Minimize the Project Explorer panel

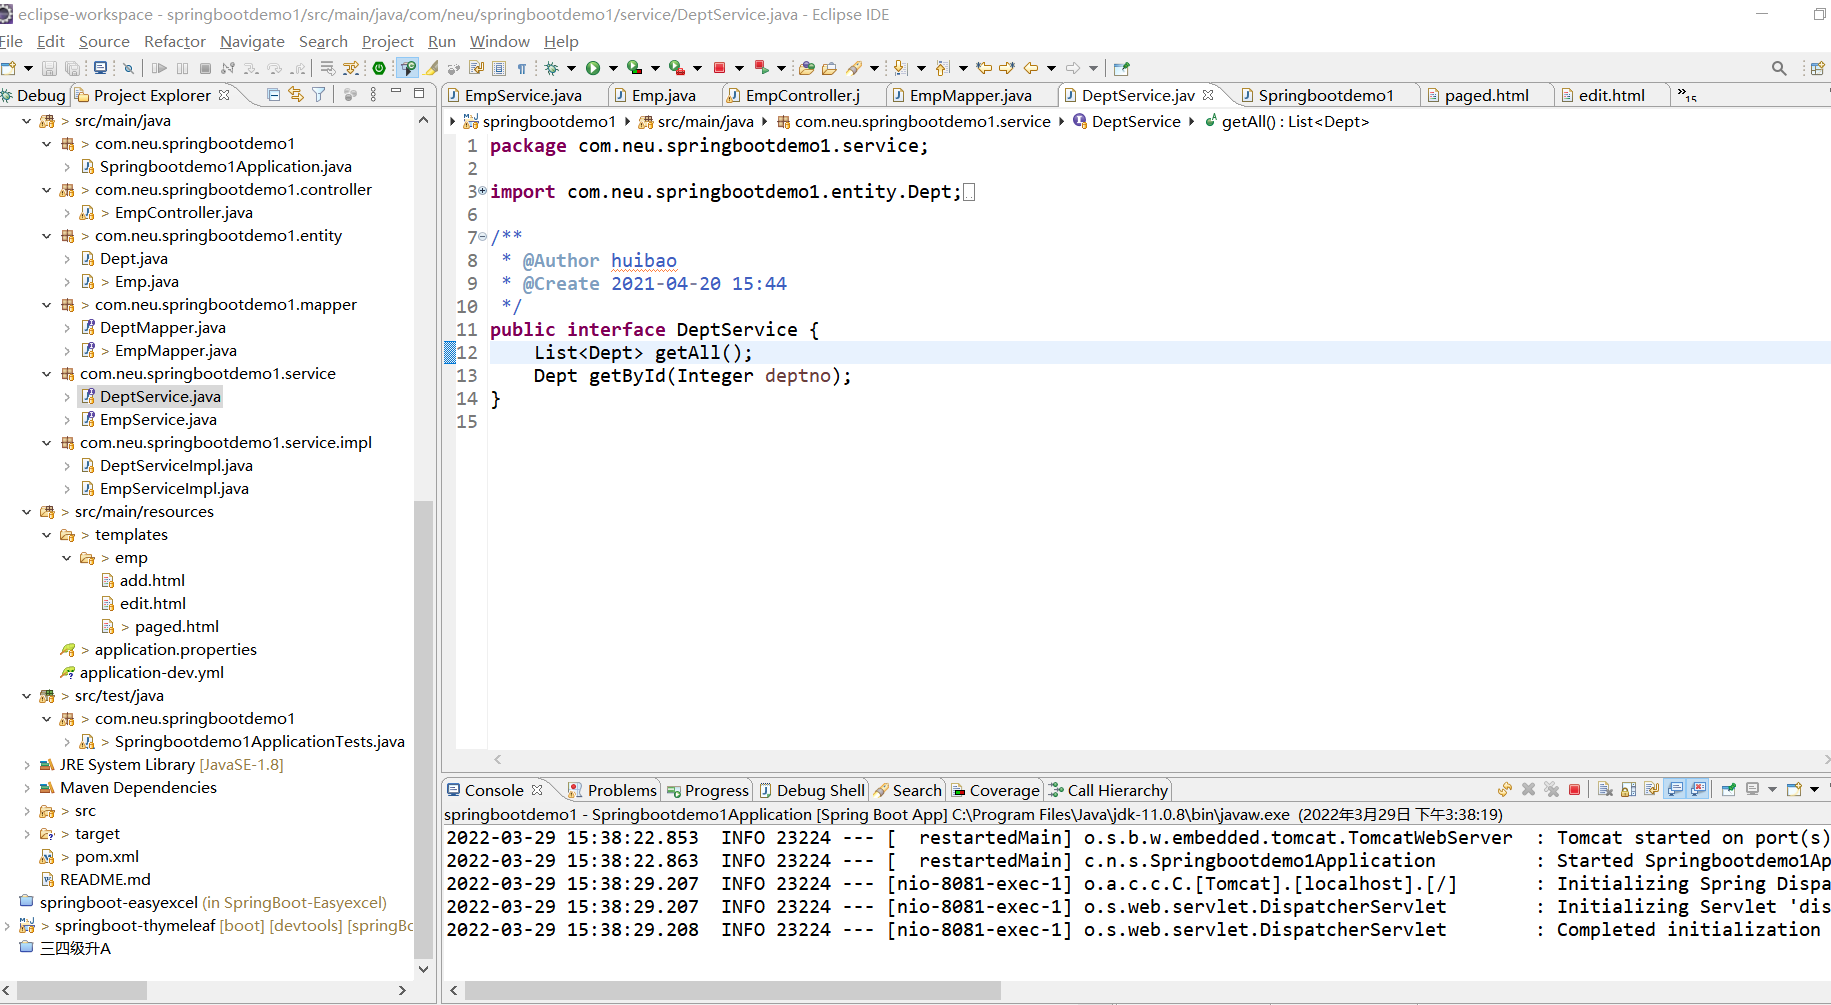396,93
